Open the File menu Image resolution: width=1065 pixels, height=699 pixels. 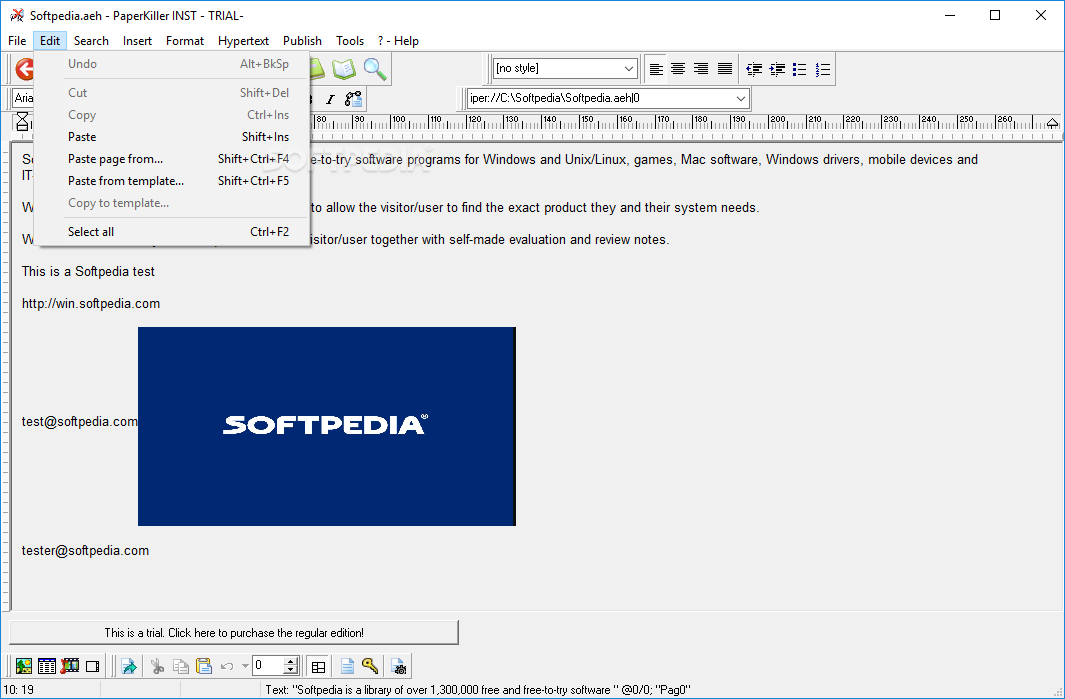17,41
